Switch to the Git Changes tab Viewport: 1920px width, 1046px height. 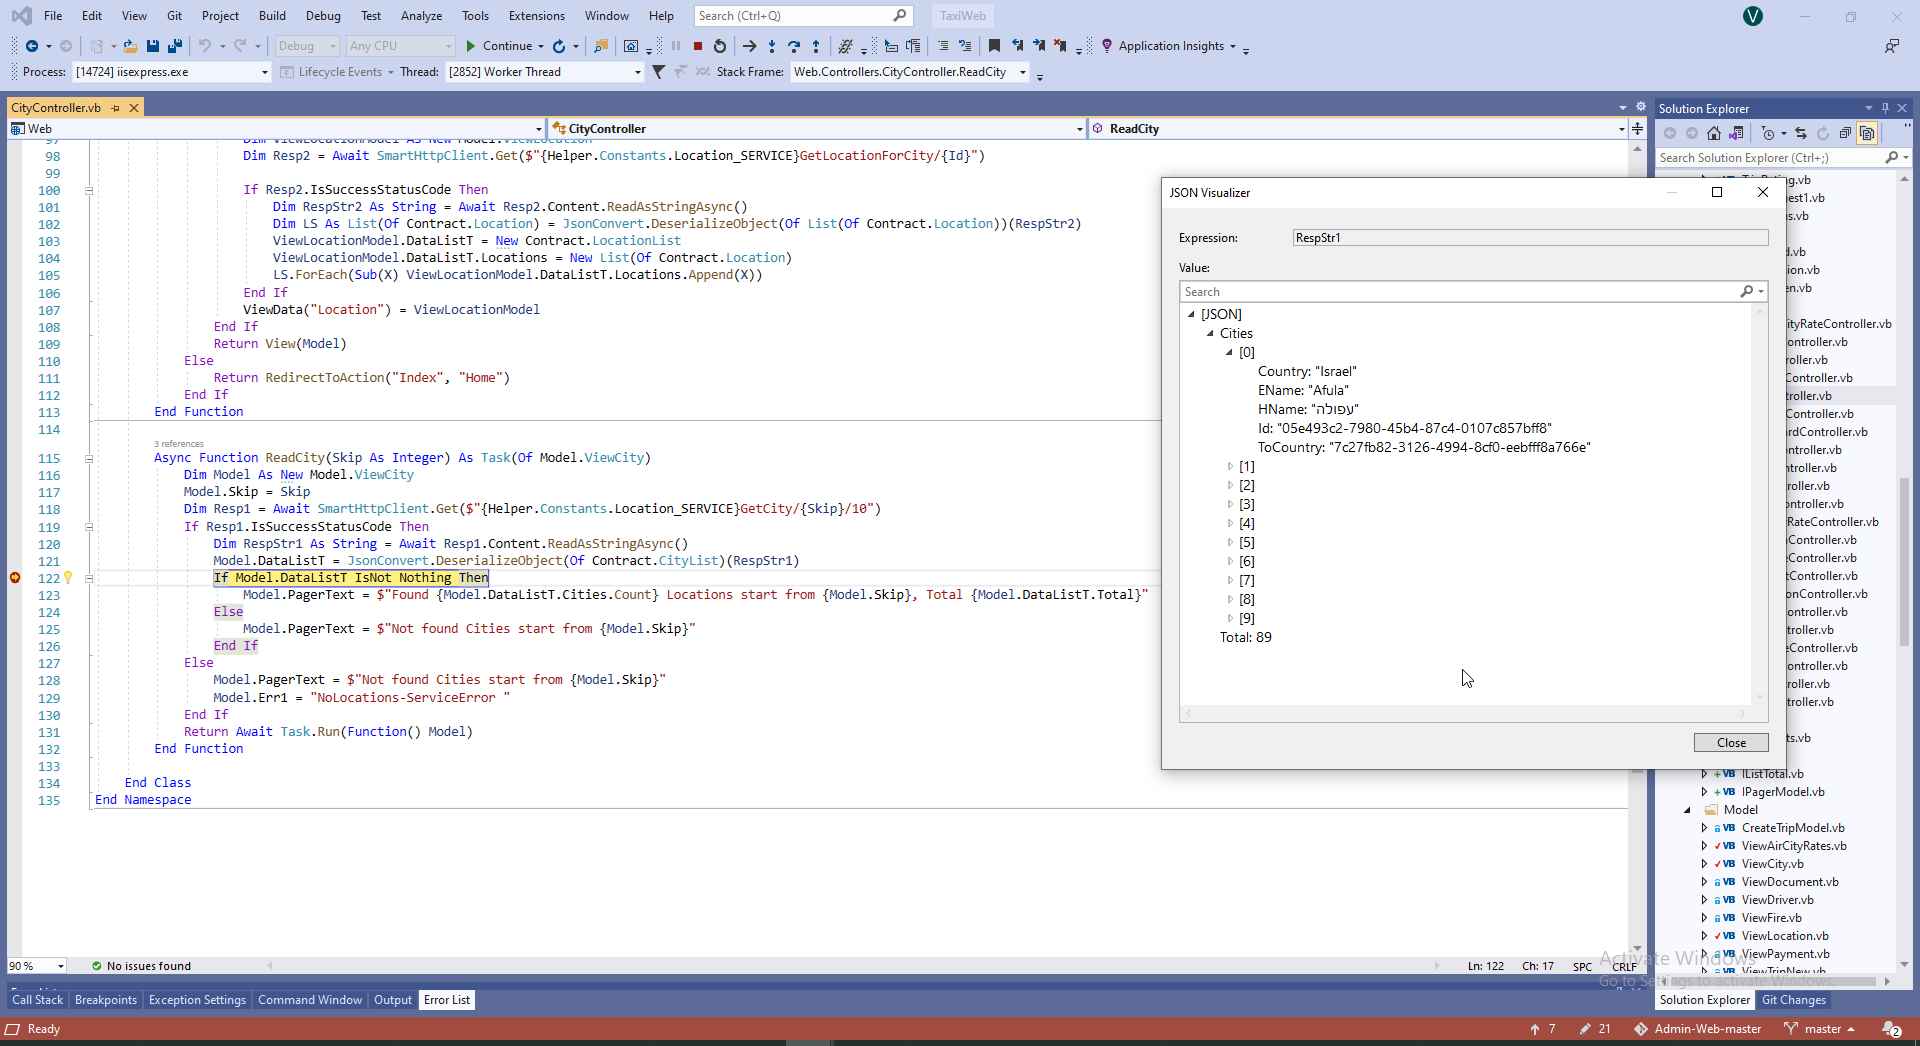pos(1794,1000)
